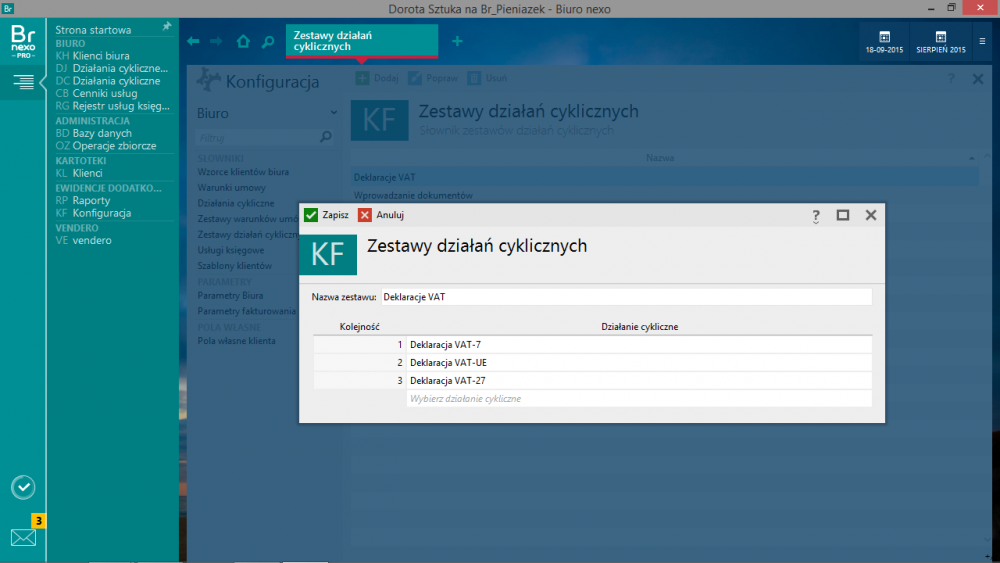1000x563 pixels.
Task: Open the hamburger menu in top-right corner
Action: pyautogui.click(x=982, y=41)
